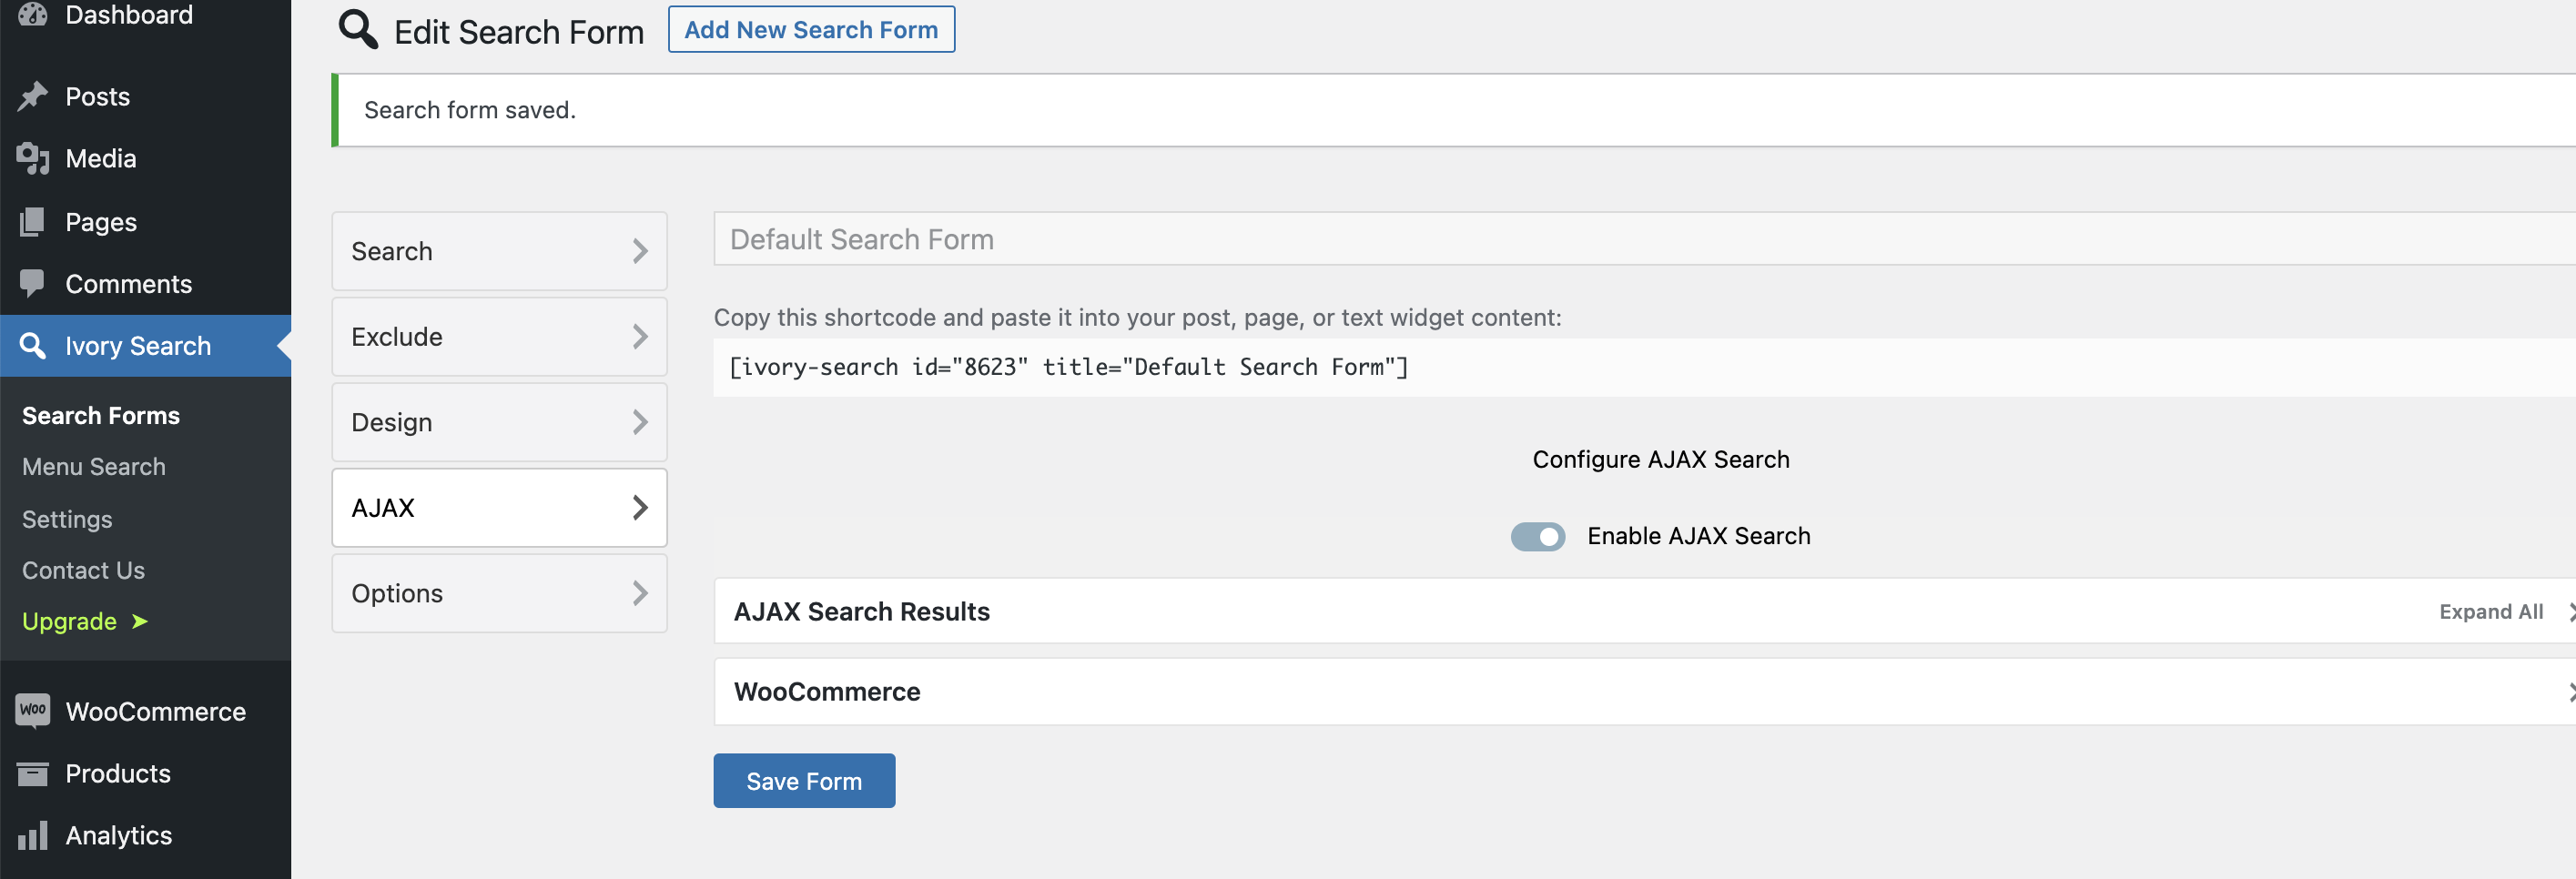Click the Dashboard gauge icon
This screenshot has width=2576, height=879.
[x=32, y=14]
